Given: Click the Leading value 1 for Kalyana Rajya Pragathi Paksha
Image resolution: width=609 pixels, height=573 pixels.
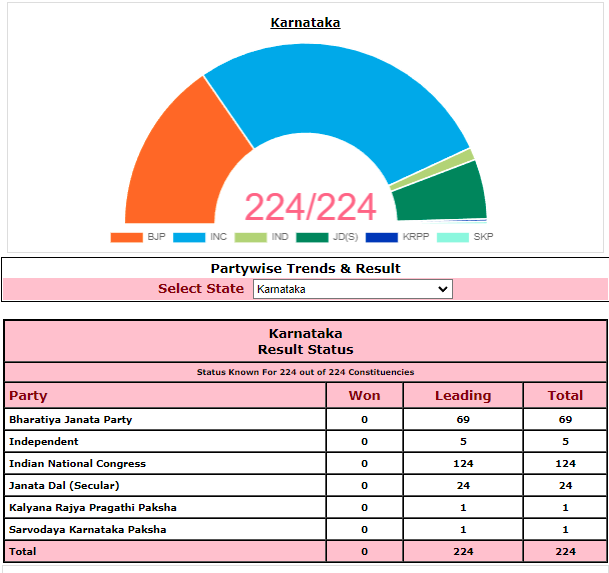Looking at the screenshot, I should pyautogui.click(x=463, y=508).
